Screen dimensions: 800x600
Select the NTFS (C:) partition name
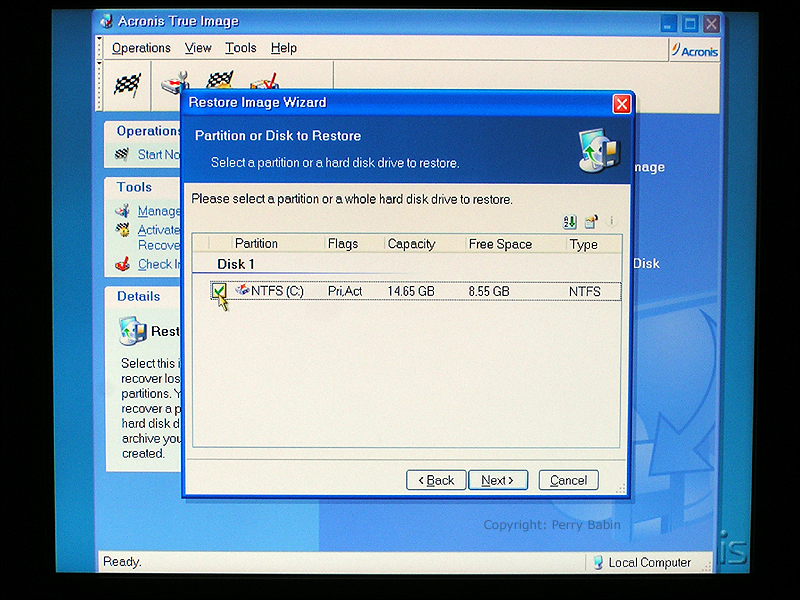point(277,291)
